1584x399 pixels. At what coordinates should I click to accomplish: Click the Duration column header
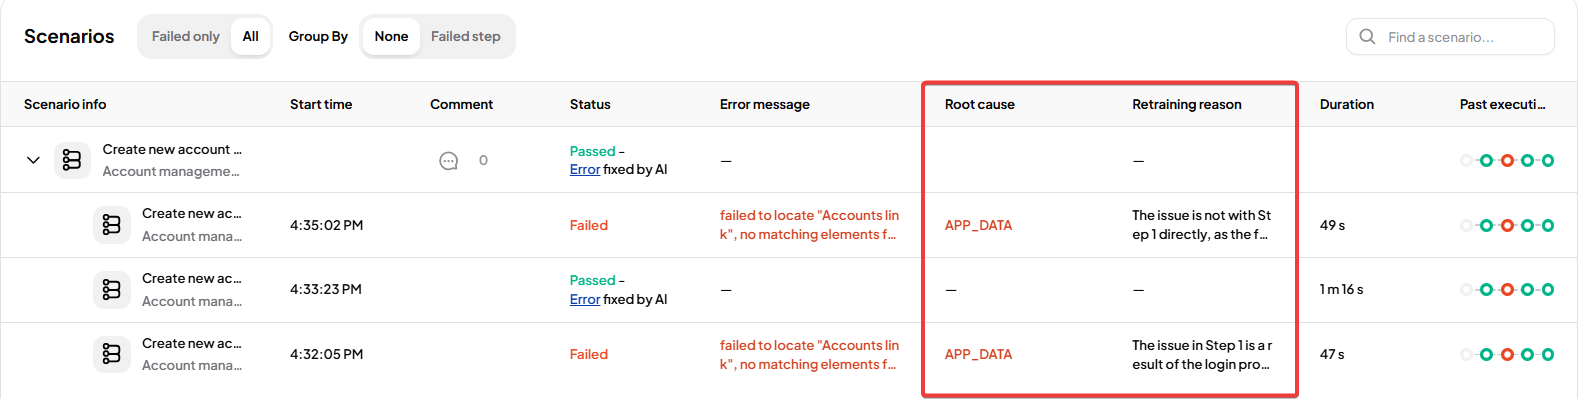pos(1347,104)
